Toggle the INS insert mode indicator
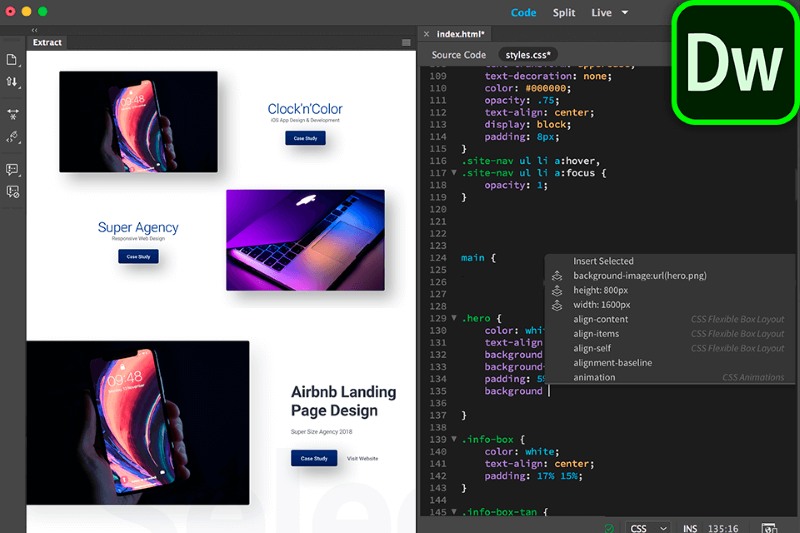The height and width of the screenshot is (533, 800). [x=690, y=528]
